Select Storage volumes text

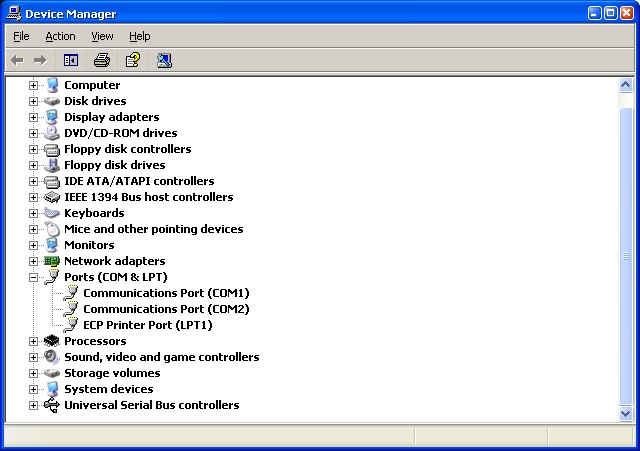click(x=112, y=373)
